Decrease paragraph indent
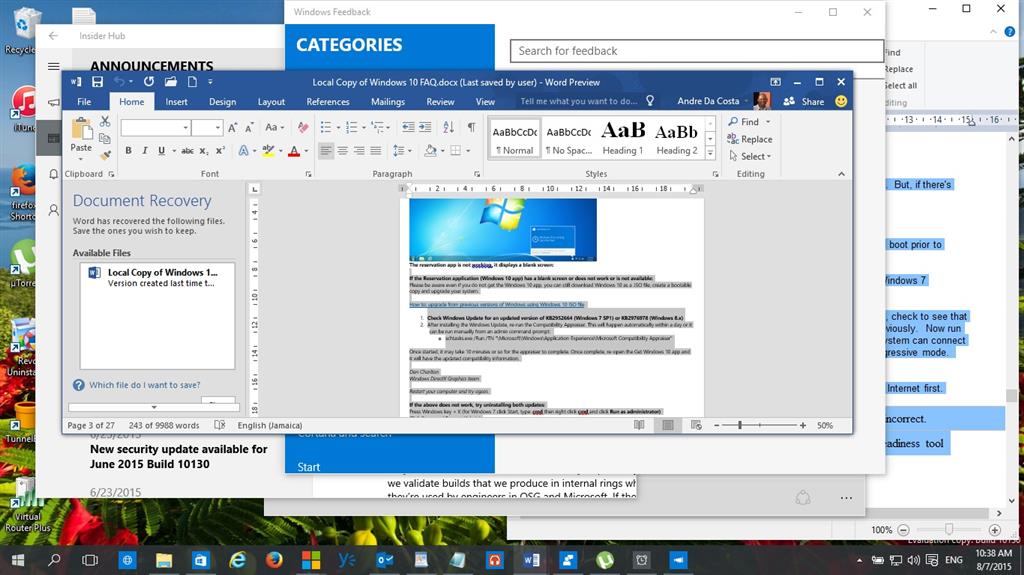Screen dimensions: 1024x575 [408, 127]
